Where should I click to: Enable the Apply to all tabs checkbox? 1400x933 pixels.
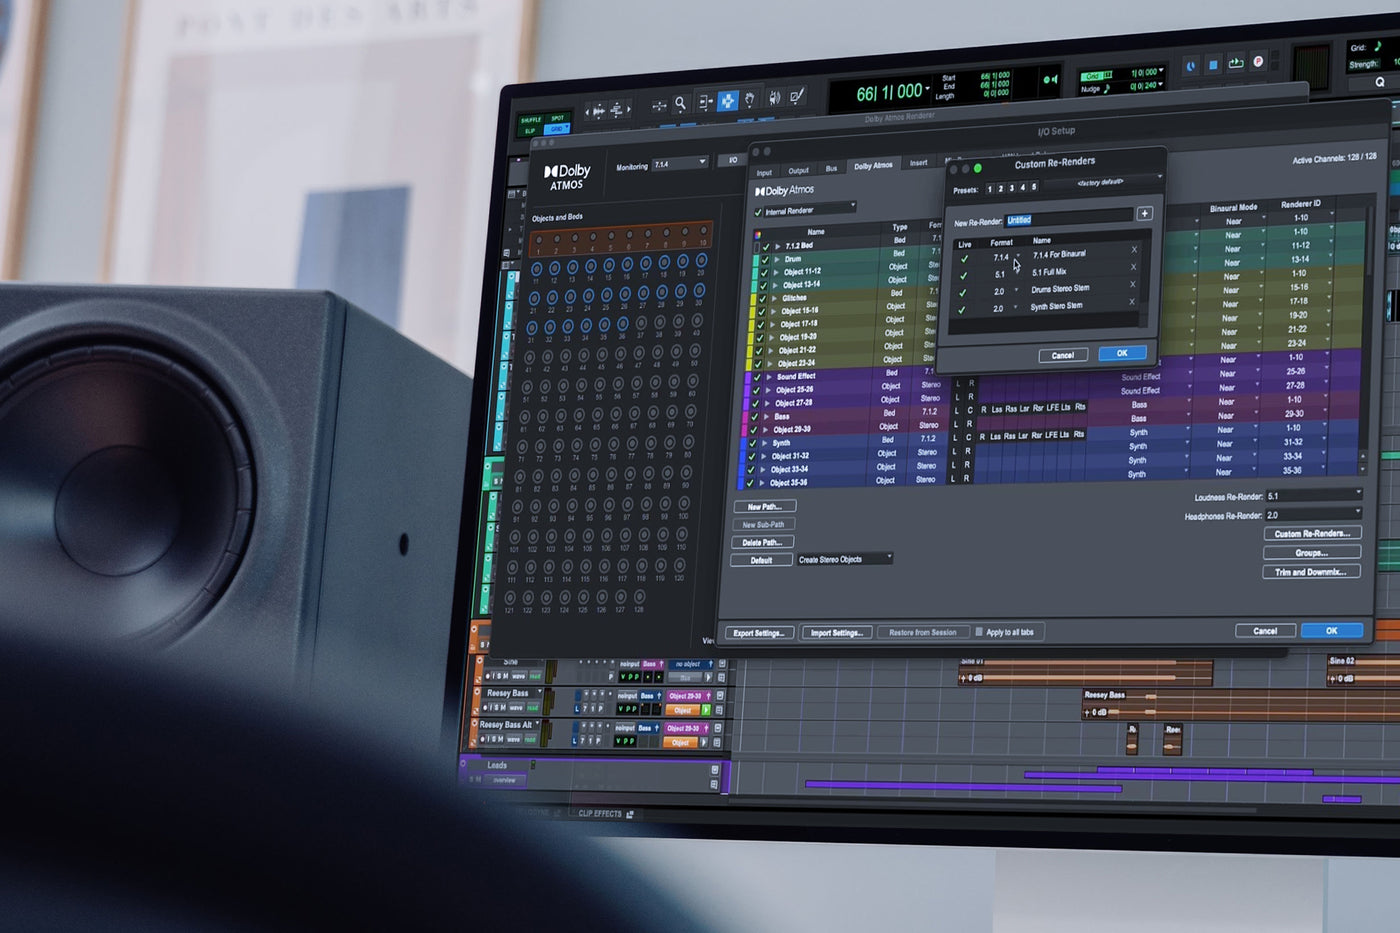[x=979, y=632]
